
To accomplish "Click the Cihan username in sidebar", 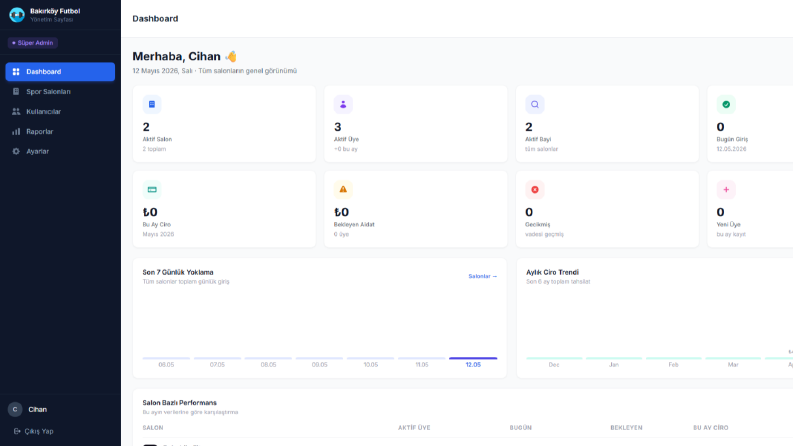I will [x=37, y=410].
